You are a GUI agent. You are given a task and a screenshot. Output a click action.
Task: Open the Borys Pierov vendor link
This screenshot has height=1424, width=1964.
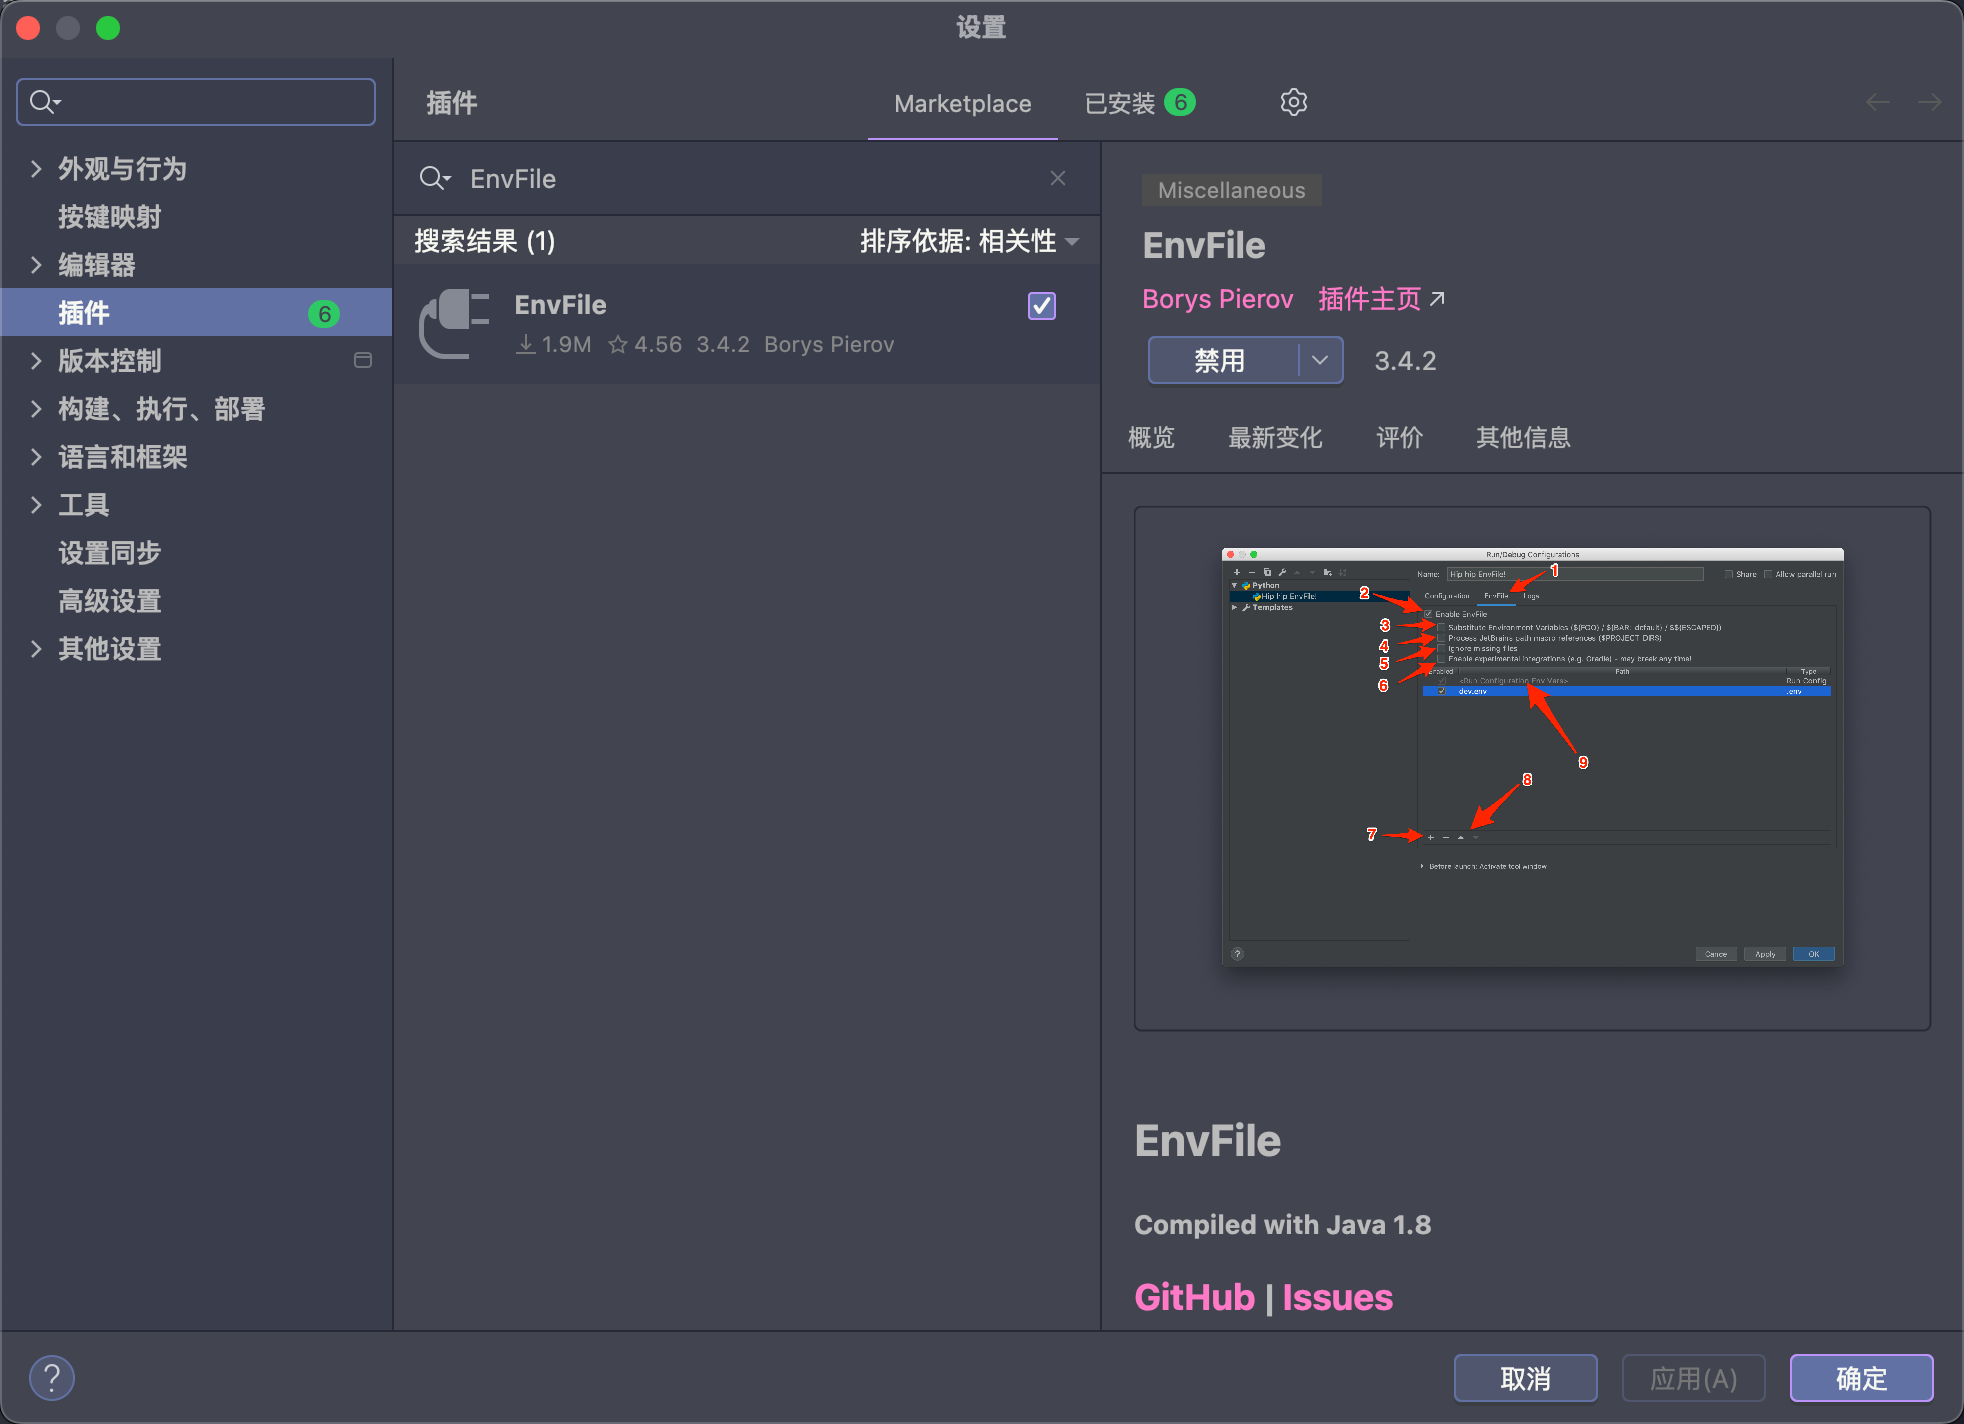[1217, 299]
